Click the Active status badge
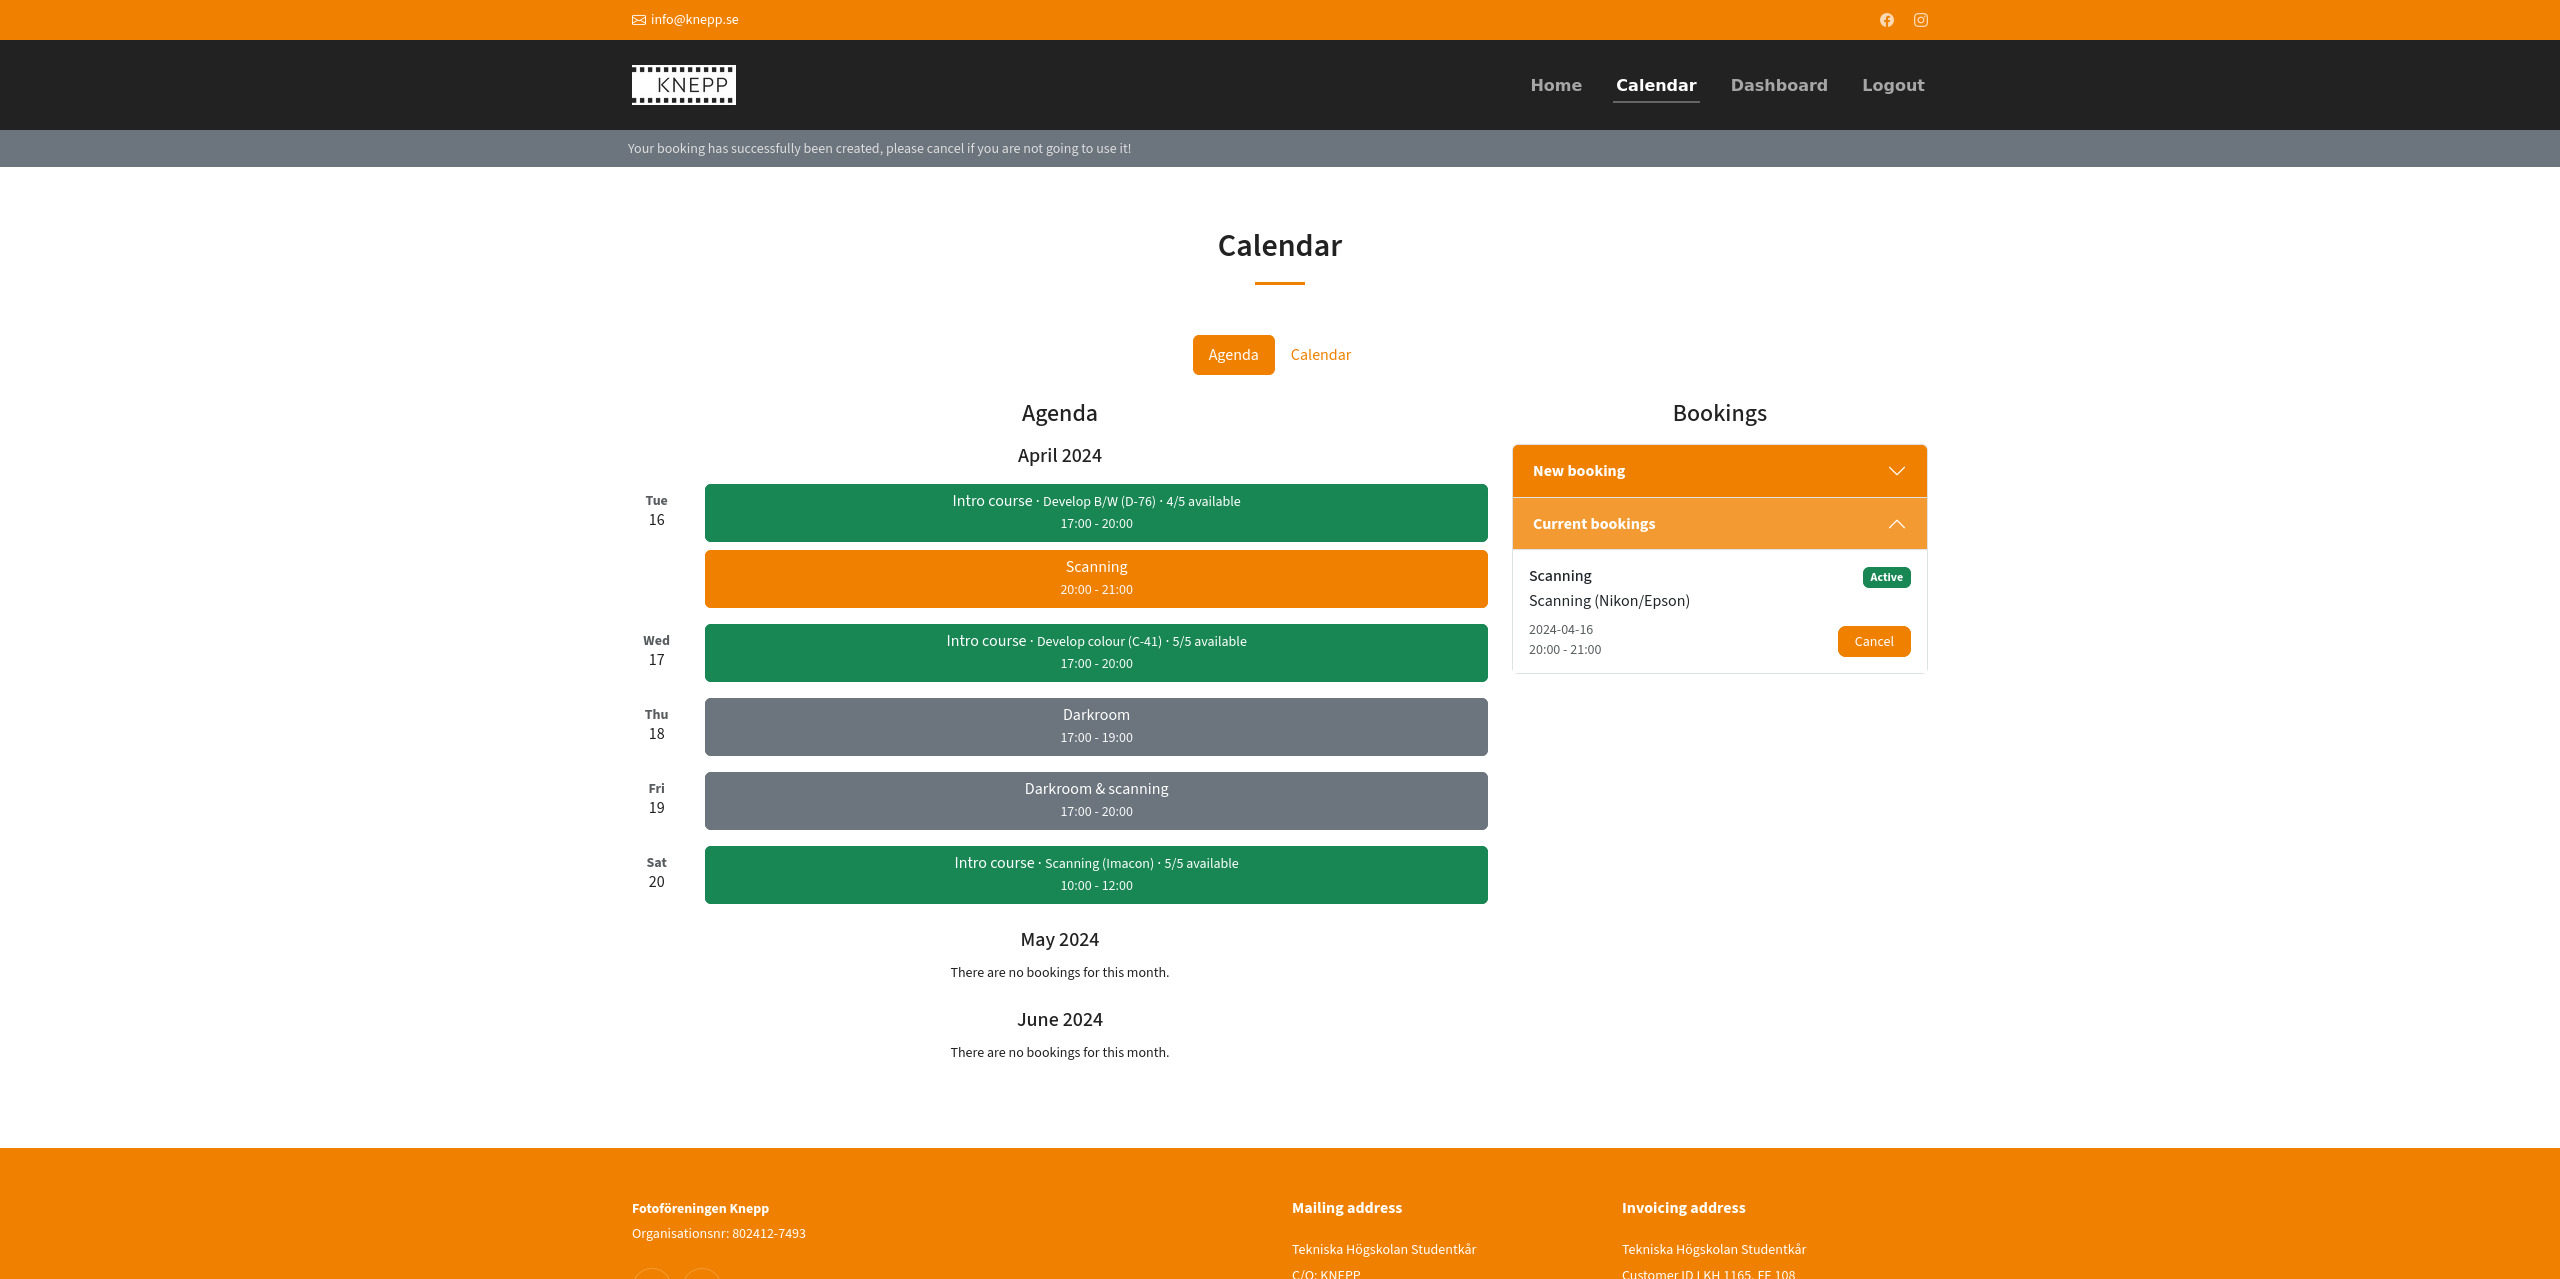2560x1279 pixels. [x=1886, y=577]
